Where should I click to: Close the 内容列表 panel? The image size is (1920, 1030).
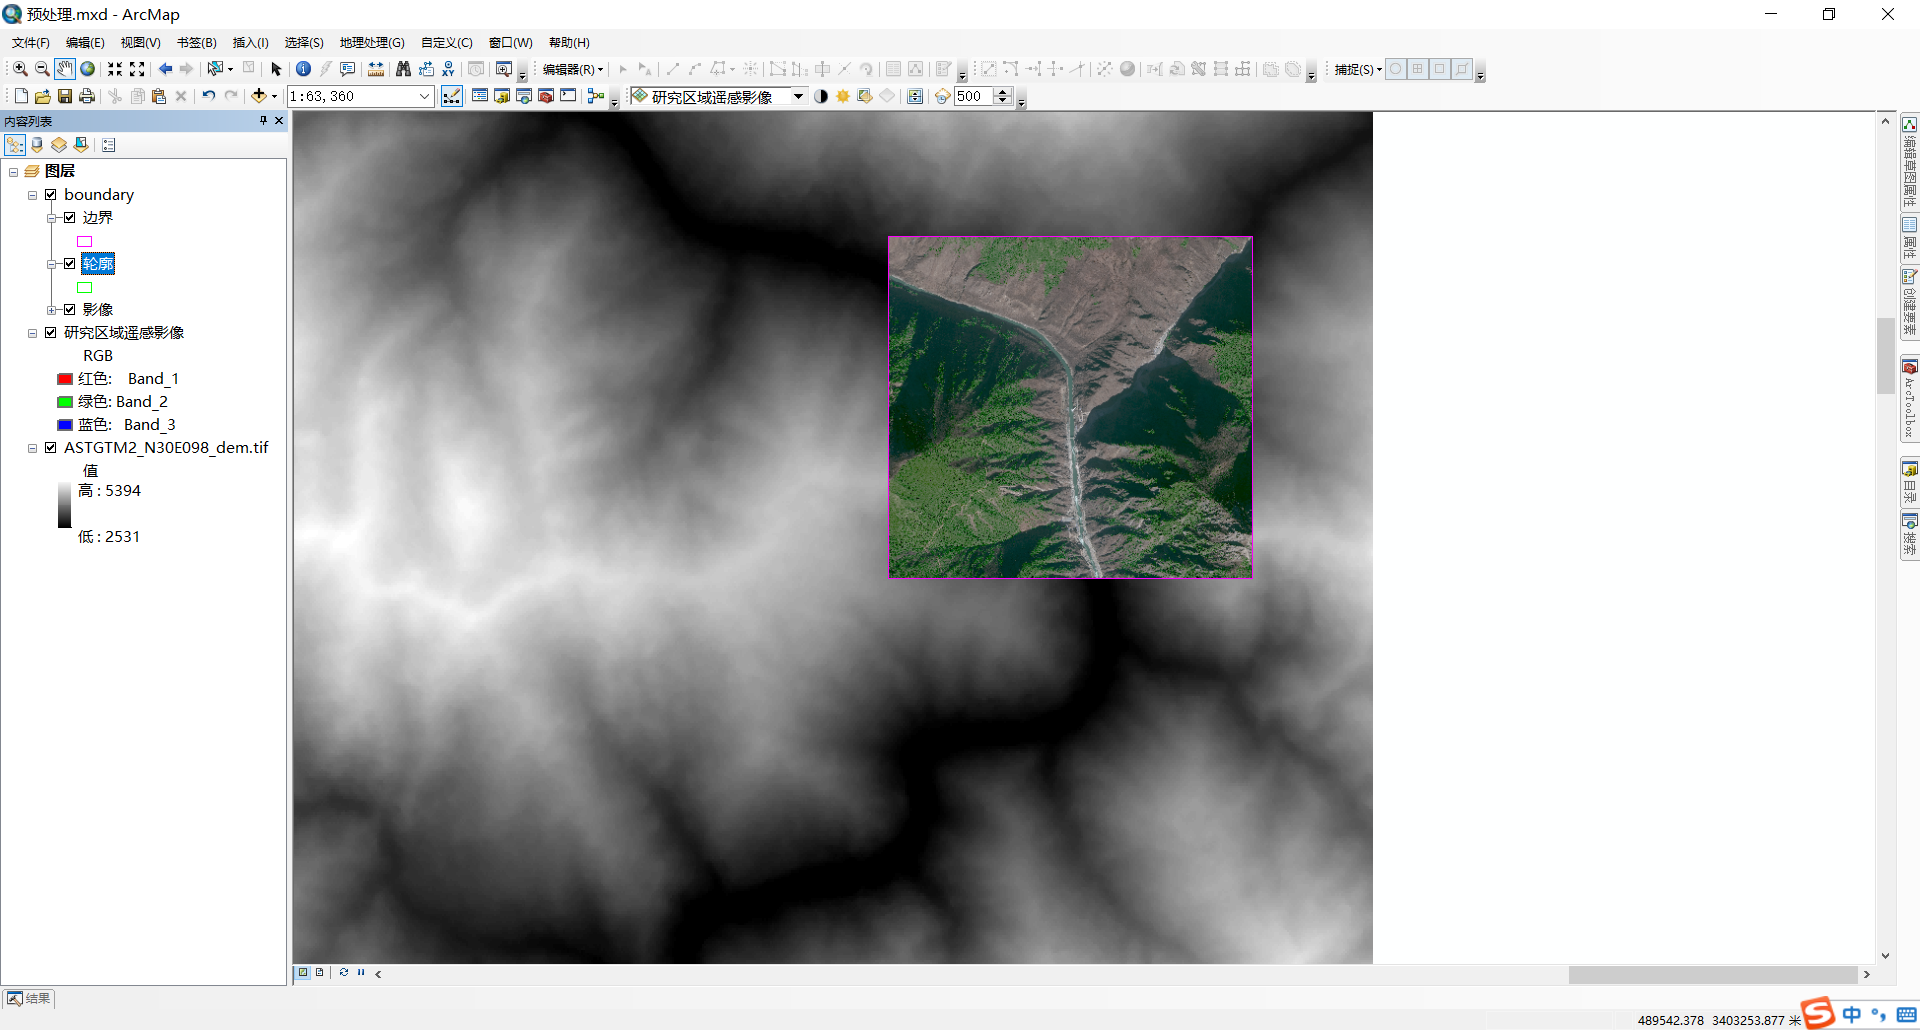point(279,121)
